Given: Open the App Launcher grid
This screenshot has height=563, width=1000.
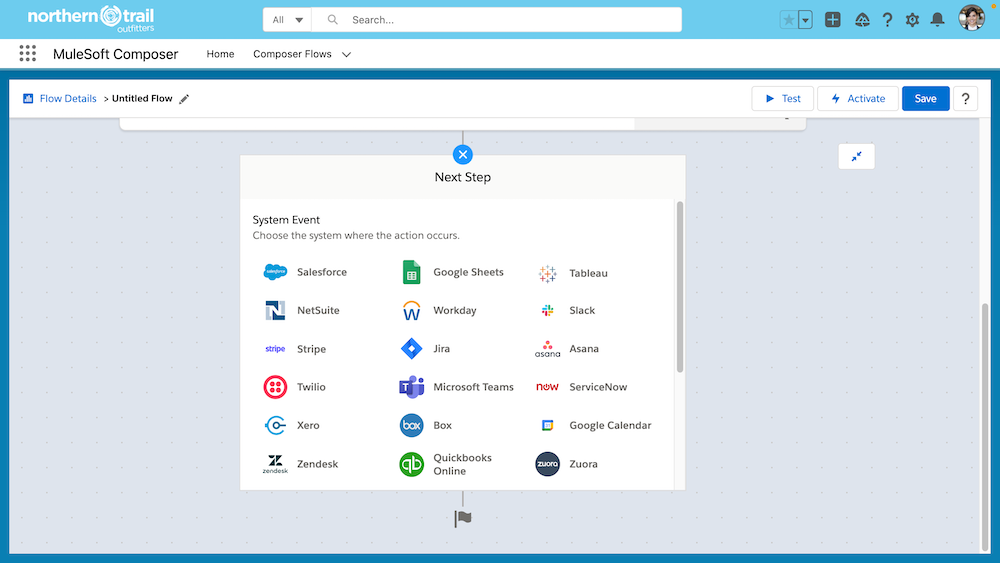Looking at the screenshot, I should [27, 54].
